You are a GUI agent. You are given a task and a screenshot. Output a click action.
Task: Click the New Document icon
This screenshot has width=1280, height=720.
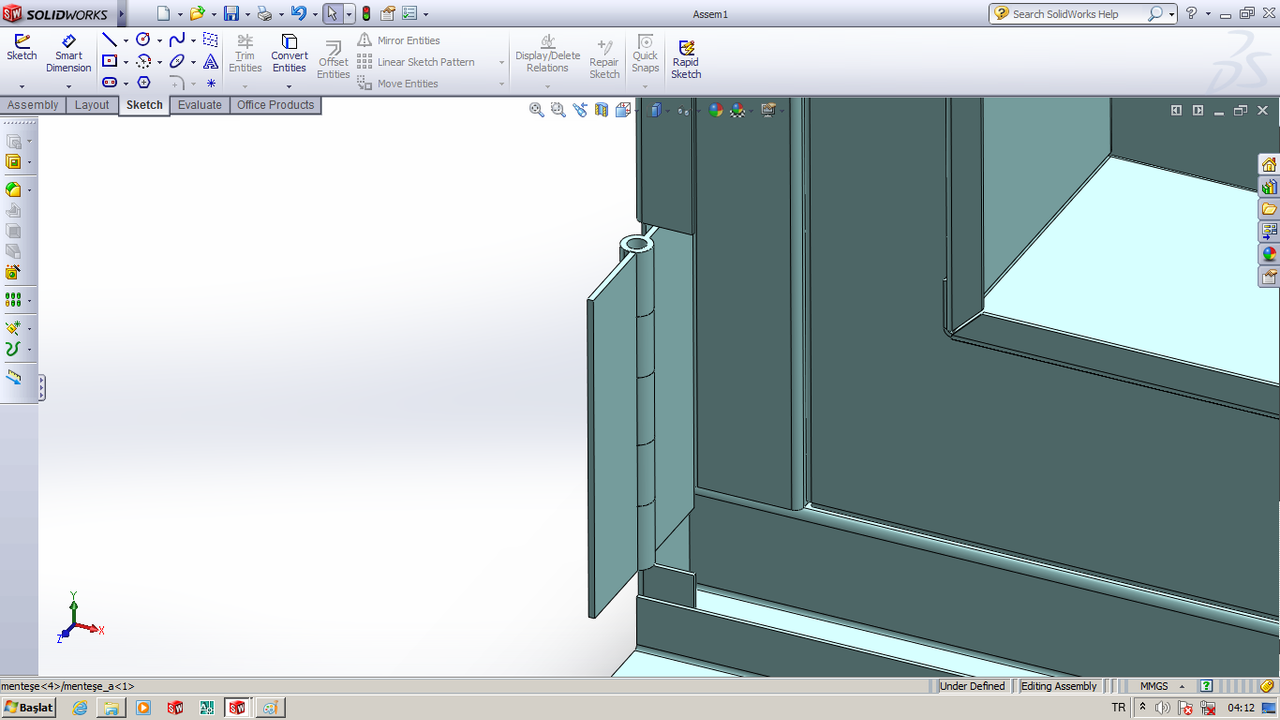click(164, 14)
